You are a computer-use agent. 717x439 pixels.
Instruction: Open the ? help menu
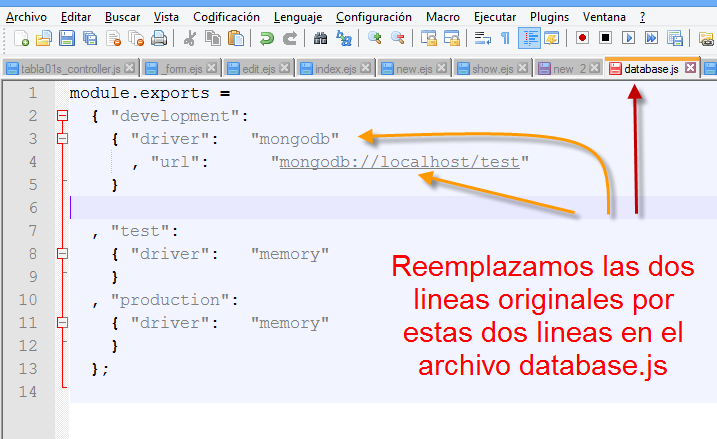pos(642,17)
